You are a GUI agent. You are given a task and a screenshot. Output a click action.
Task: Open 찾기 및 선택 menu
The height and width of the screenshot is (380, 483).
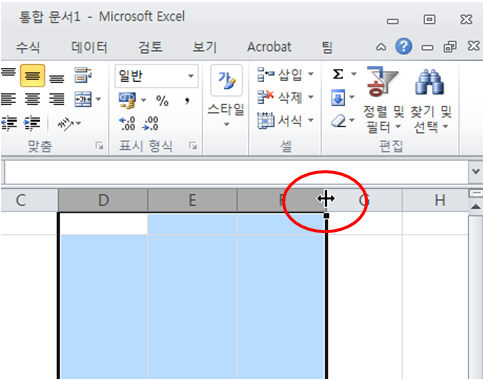(x=431, y=100)
